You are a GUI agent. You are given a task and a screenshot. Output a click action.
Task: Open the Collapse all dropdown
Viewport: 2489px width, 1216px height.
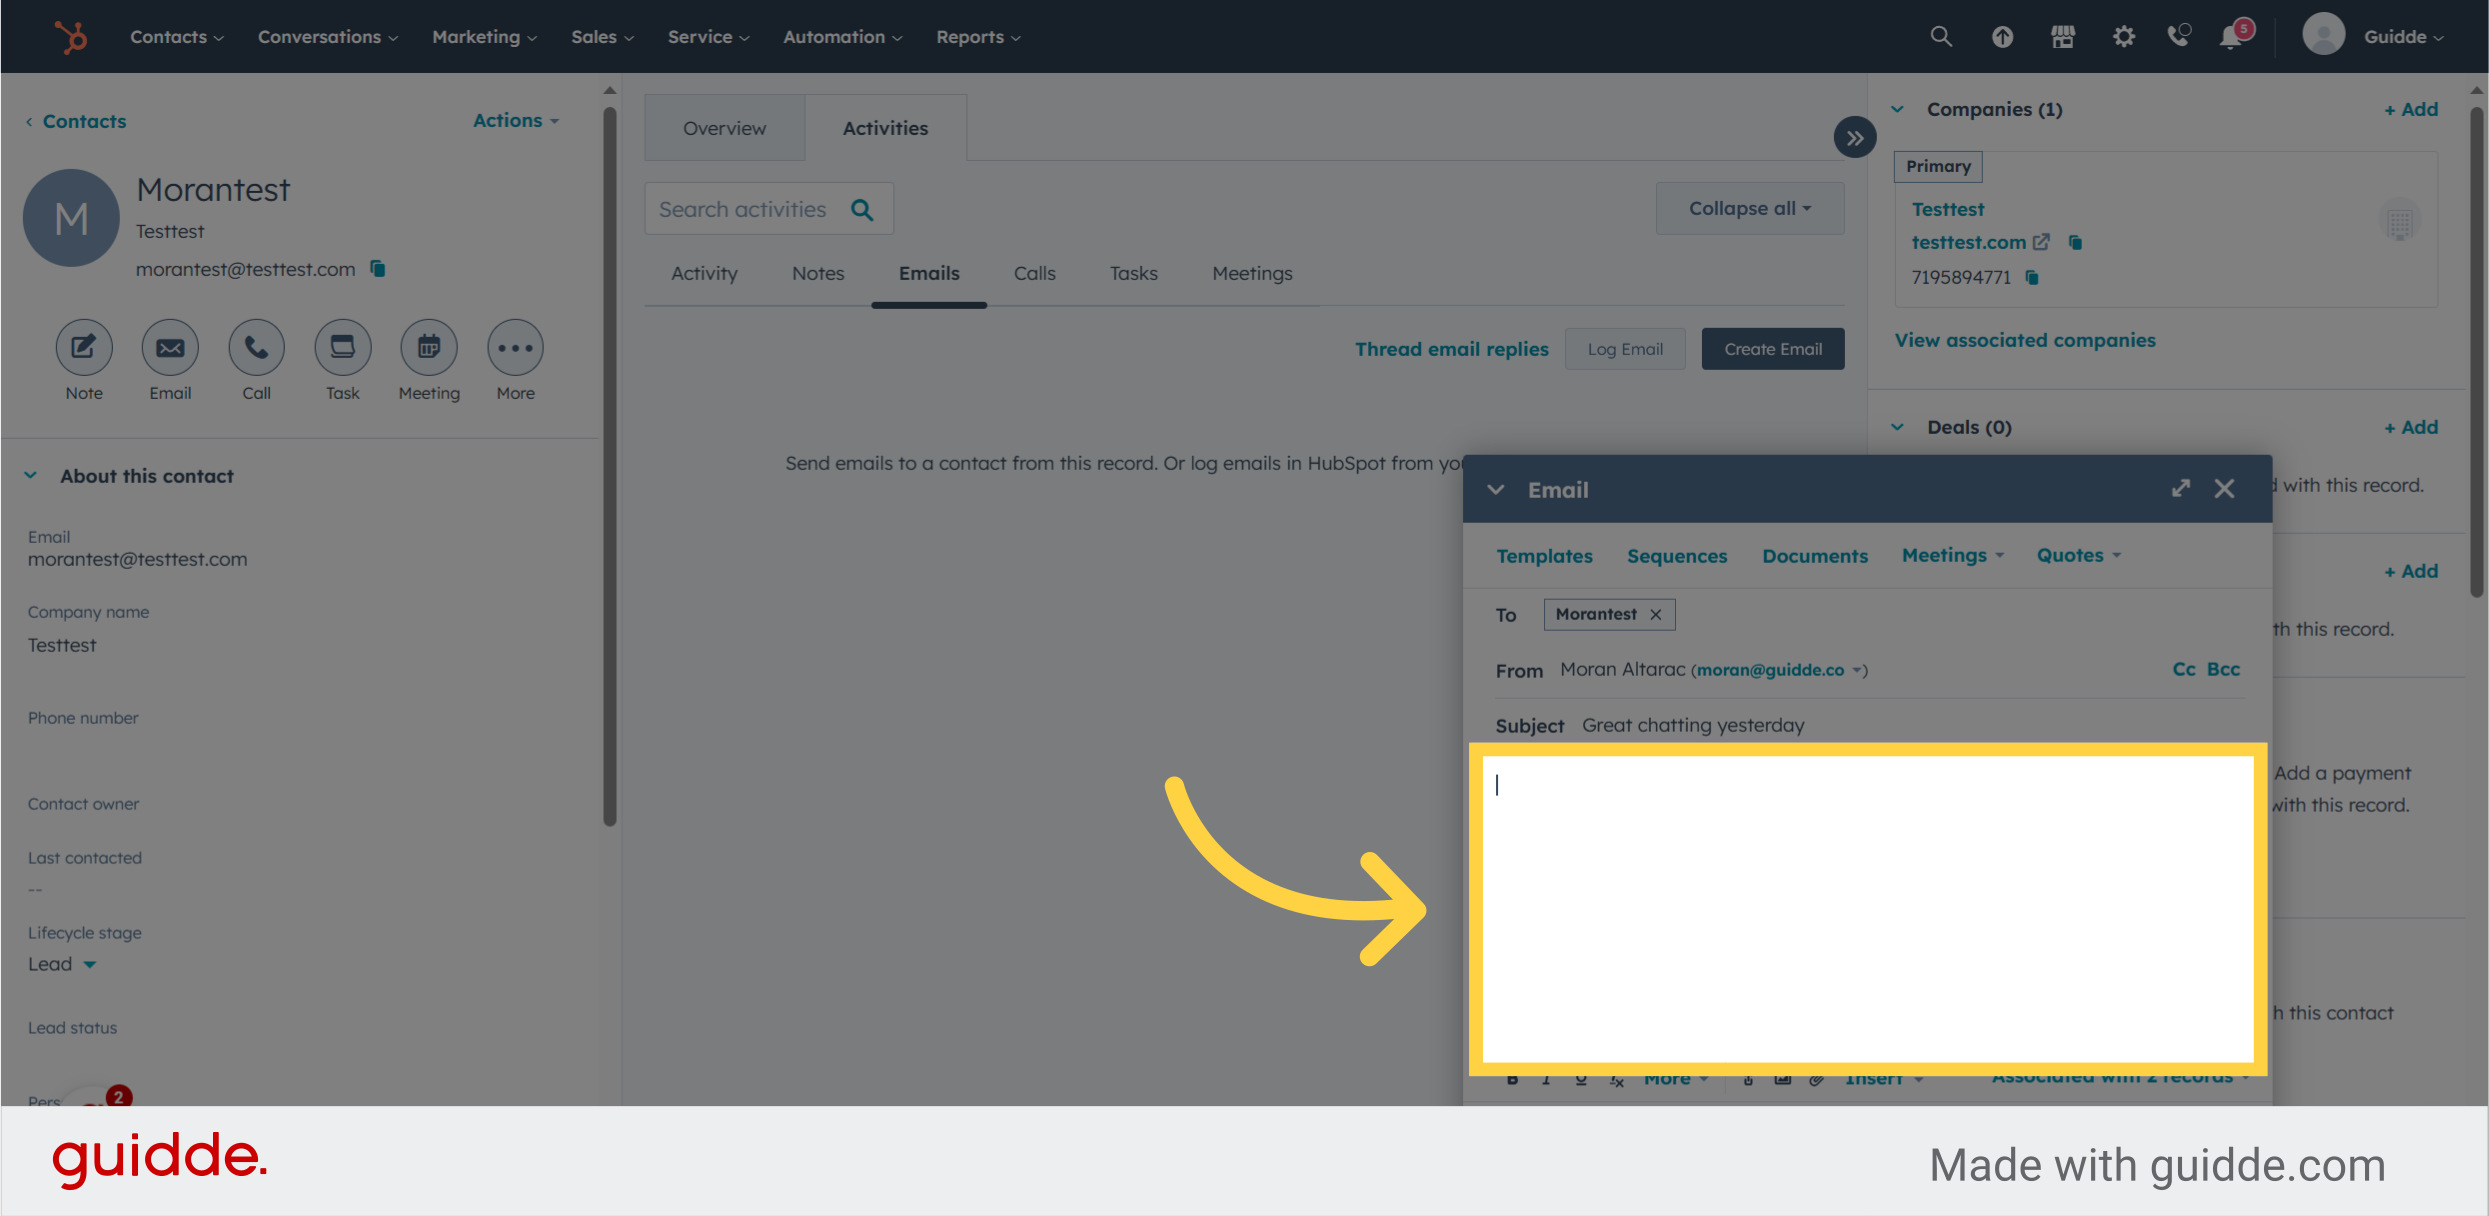click(x=1750, y=208)
